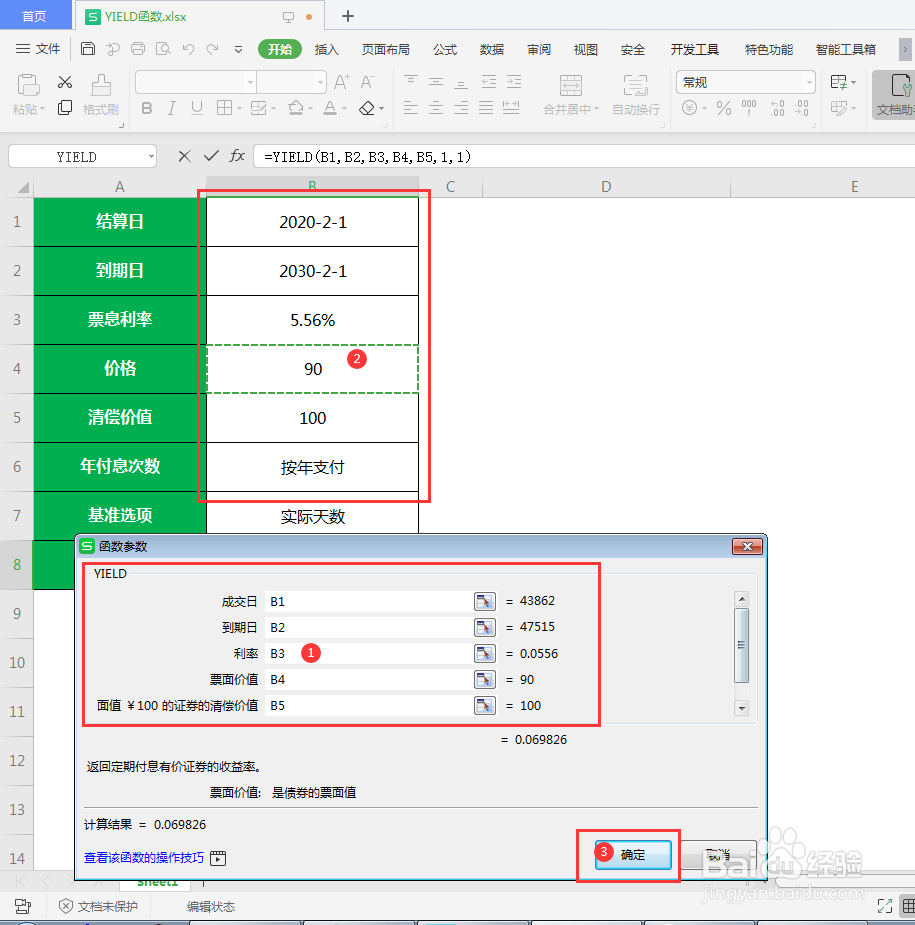Image resolution: width=915 pixels, height=925 pixels.
Task: Open the font name dropdown
Action: 251,83
